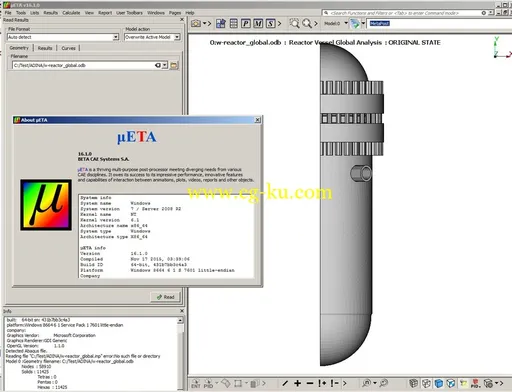The image size is (512, 392).
Task: Switch to the Results tab
Action: pos(45,48)
